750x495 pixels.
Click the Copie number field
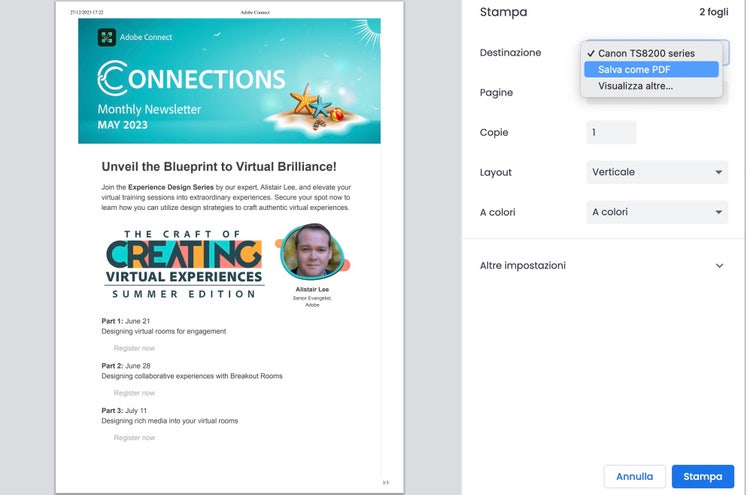pos(611,132)
